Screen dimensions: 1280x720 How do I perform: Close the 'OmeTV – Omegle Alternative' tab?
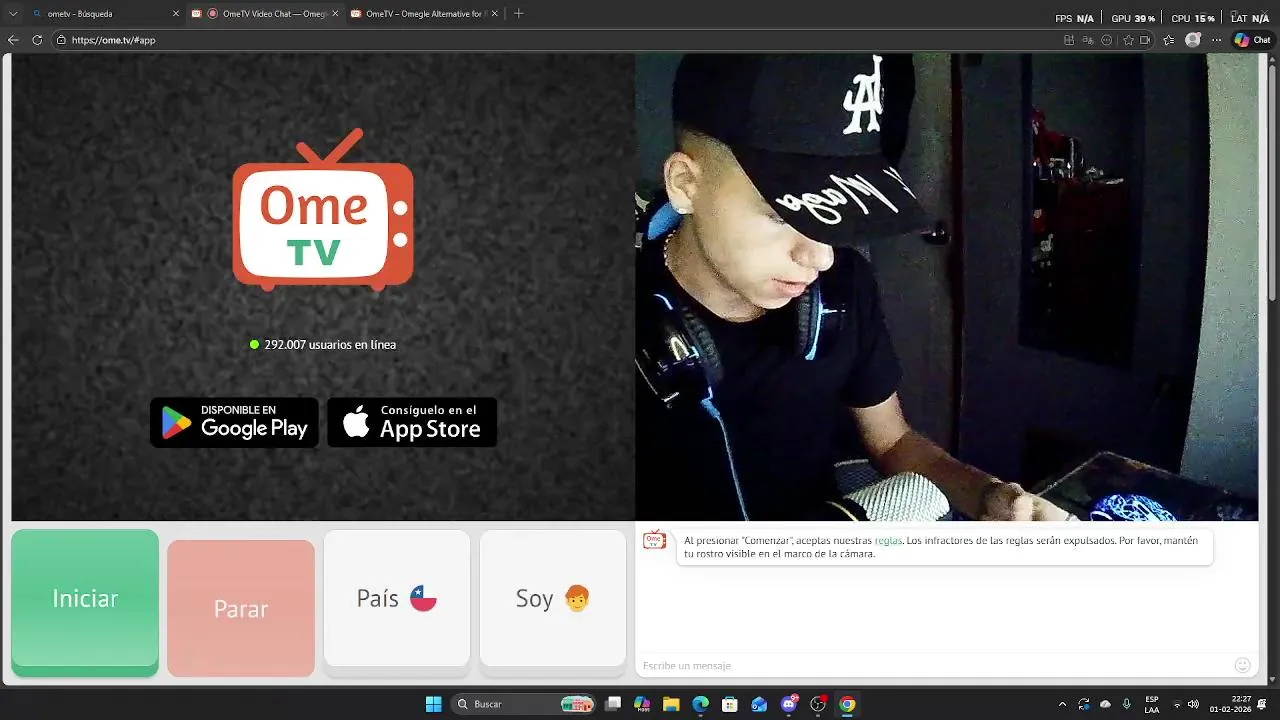(x=494, y=14)
